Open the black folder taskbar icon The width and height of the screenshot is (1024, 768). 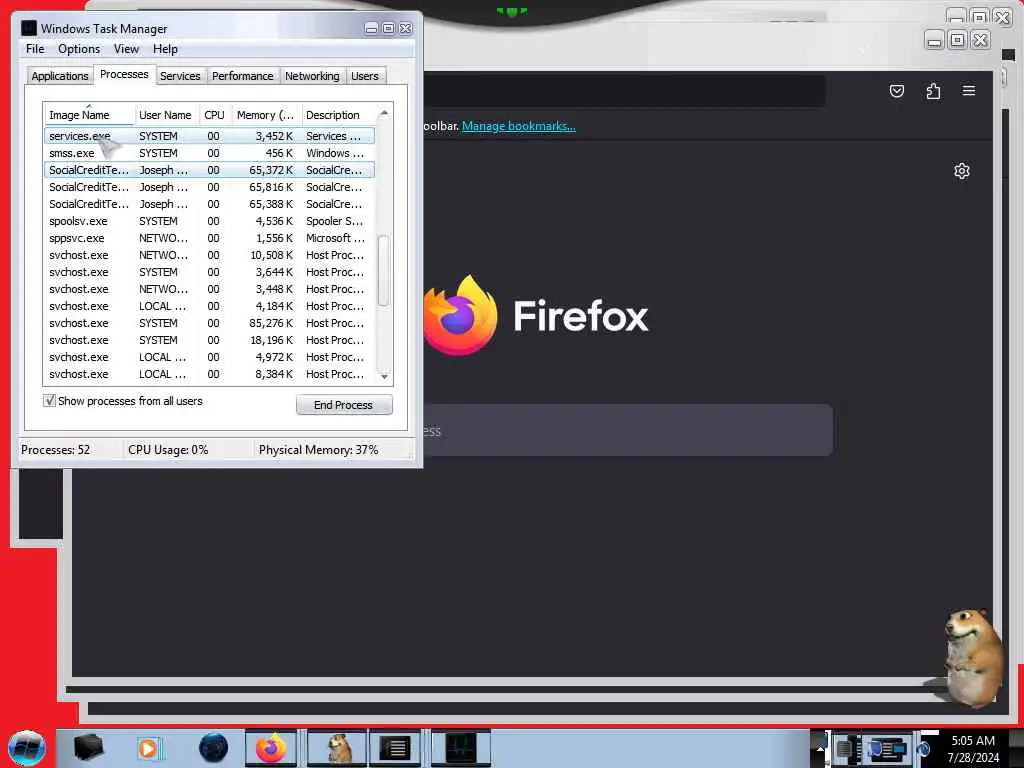tap(88, 748)
